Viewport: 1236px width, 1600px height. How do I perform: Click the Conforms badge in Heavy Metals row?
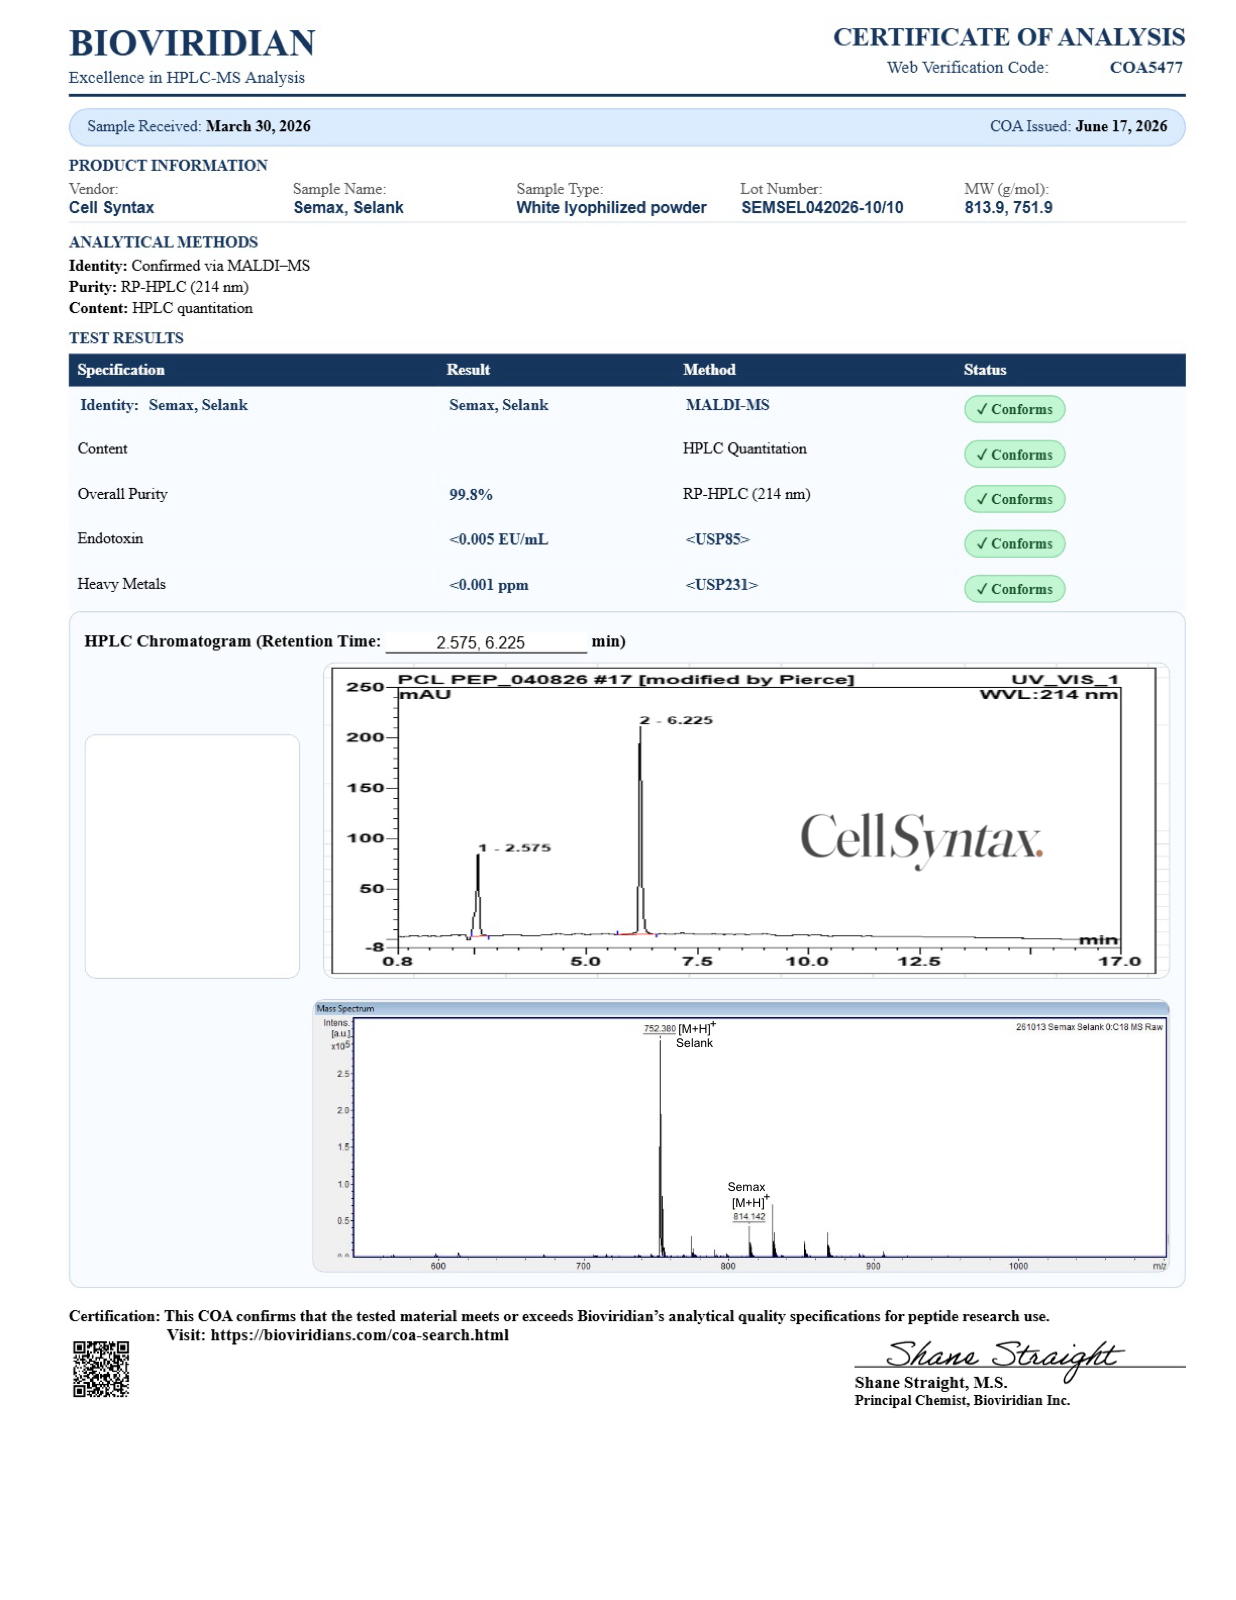(x=1014, y=589)
